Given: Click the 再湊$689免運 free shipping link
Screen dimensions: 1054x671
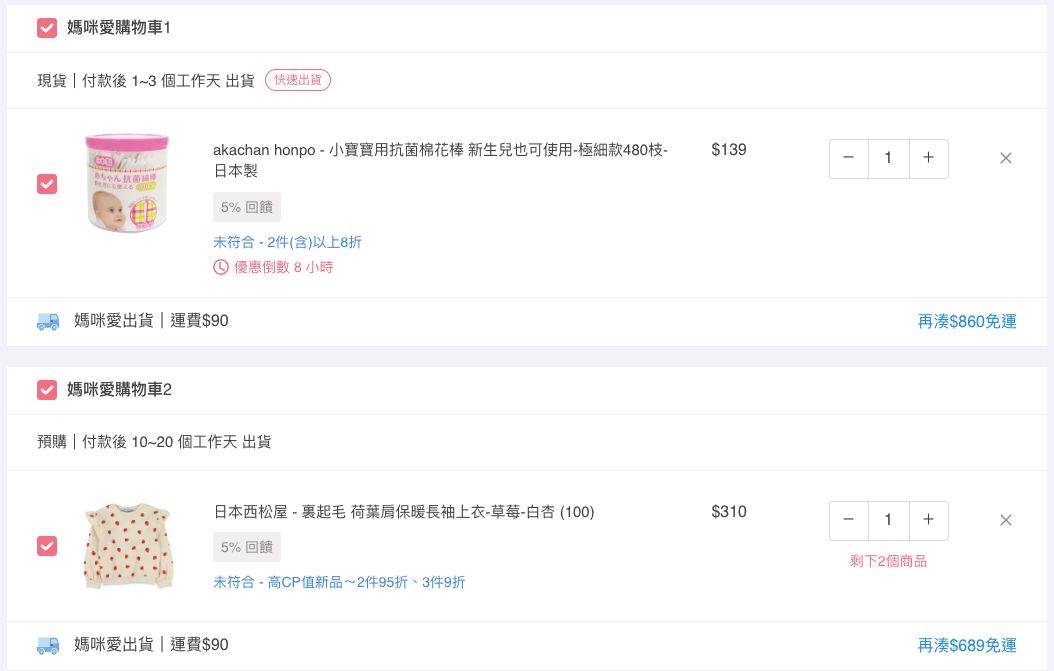Looking at the screenshot, I should pyautogui.click(x=966, y=645).
